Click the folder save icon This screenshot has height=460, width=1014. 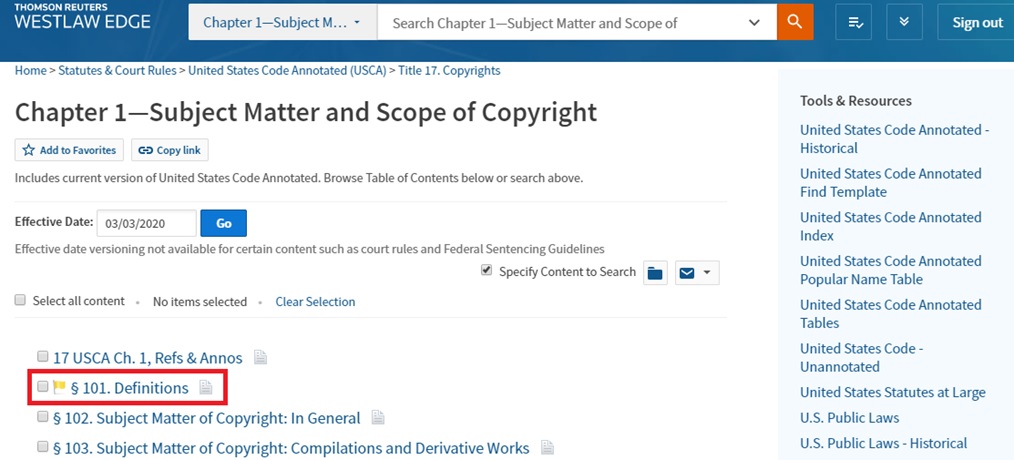pyautogui.click(x=655, y=273)
